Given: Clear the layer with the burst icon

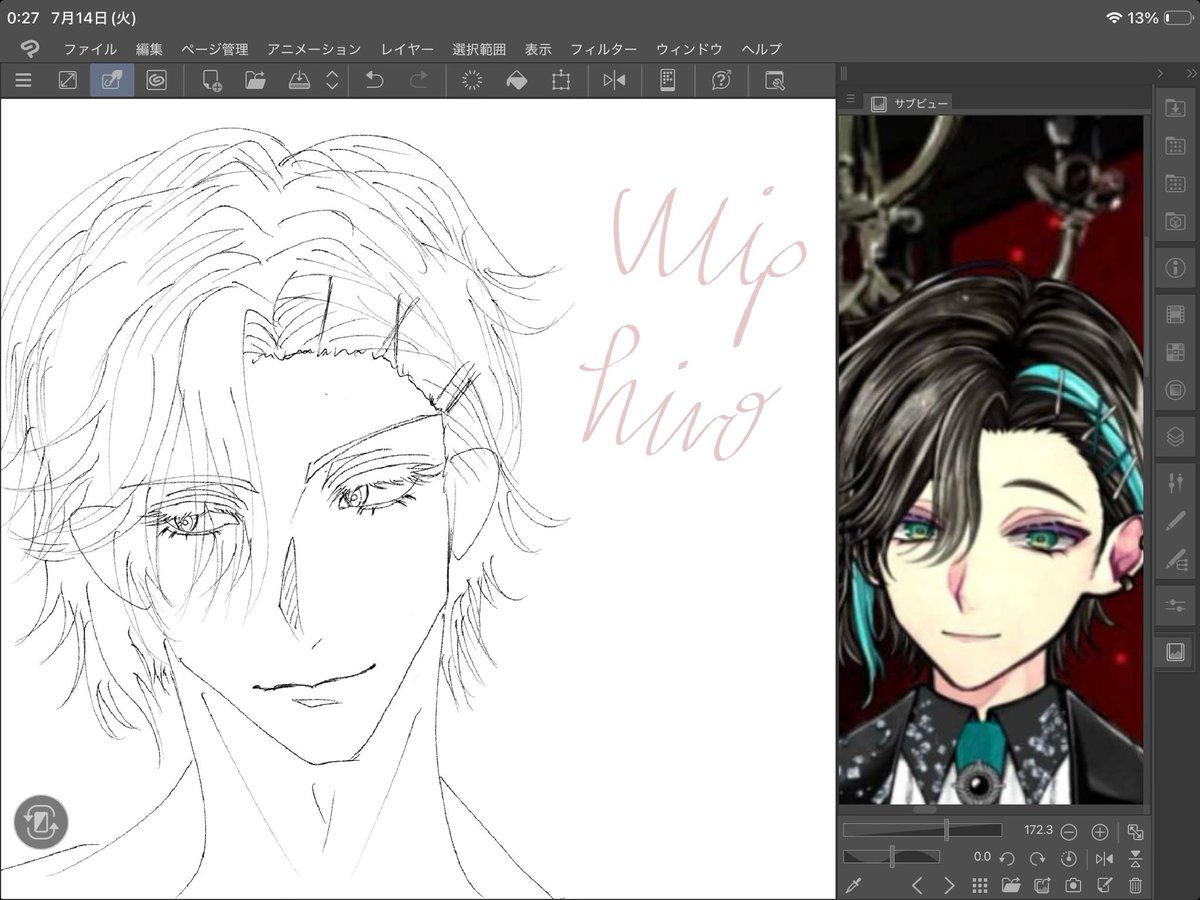Looking at the screenshot, I should coord(472,81).
